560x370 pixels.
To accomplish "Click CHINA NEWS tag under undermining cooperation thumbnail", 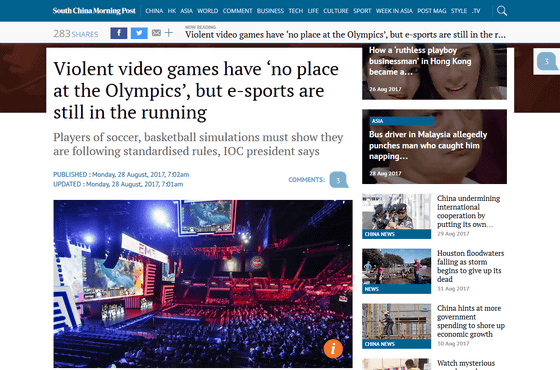I will 396,234.
